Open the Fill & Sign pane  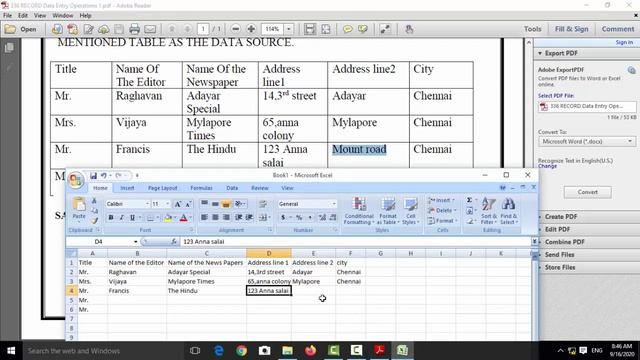click(x=571, y=29)
